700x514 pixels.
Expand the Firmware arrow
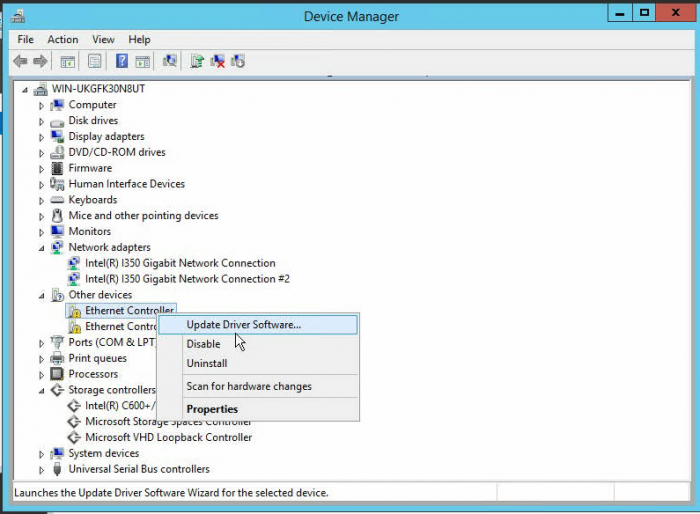coord(41,169)
